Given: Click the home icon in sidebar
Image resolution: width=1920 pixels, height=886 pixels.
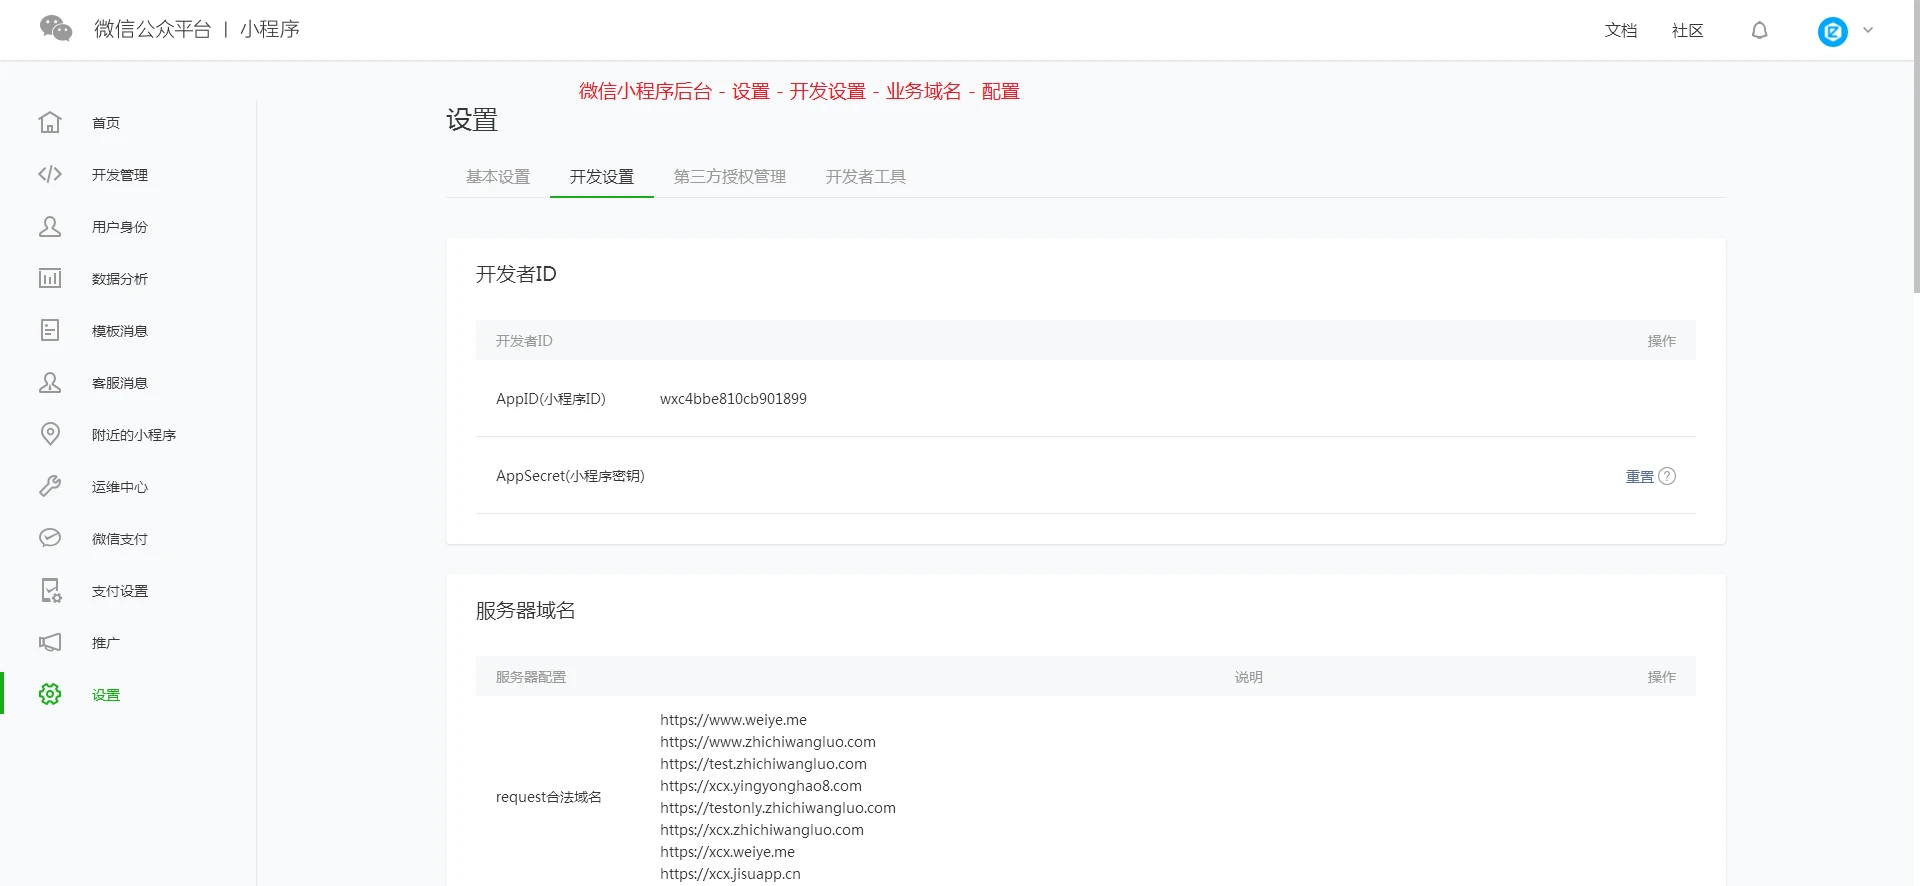Looking at the screenshot, I should click(x=50, y=122).
